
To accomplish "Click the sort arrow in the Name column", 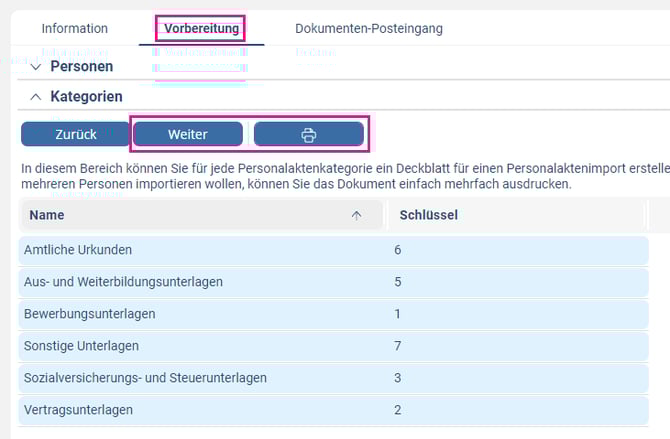I will coord(356,215).
